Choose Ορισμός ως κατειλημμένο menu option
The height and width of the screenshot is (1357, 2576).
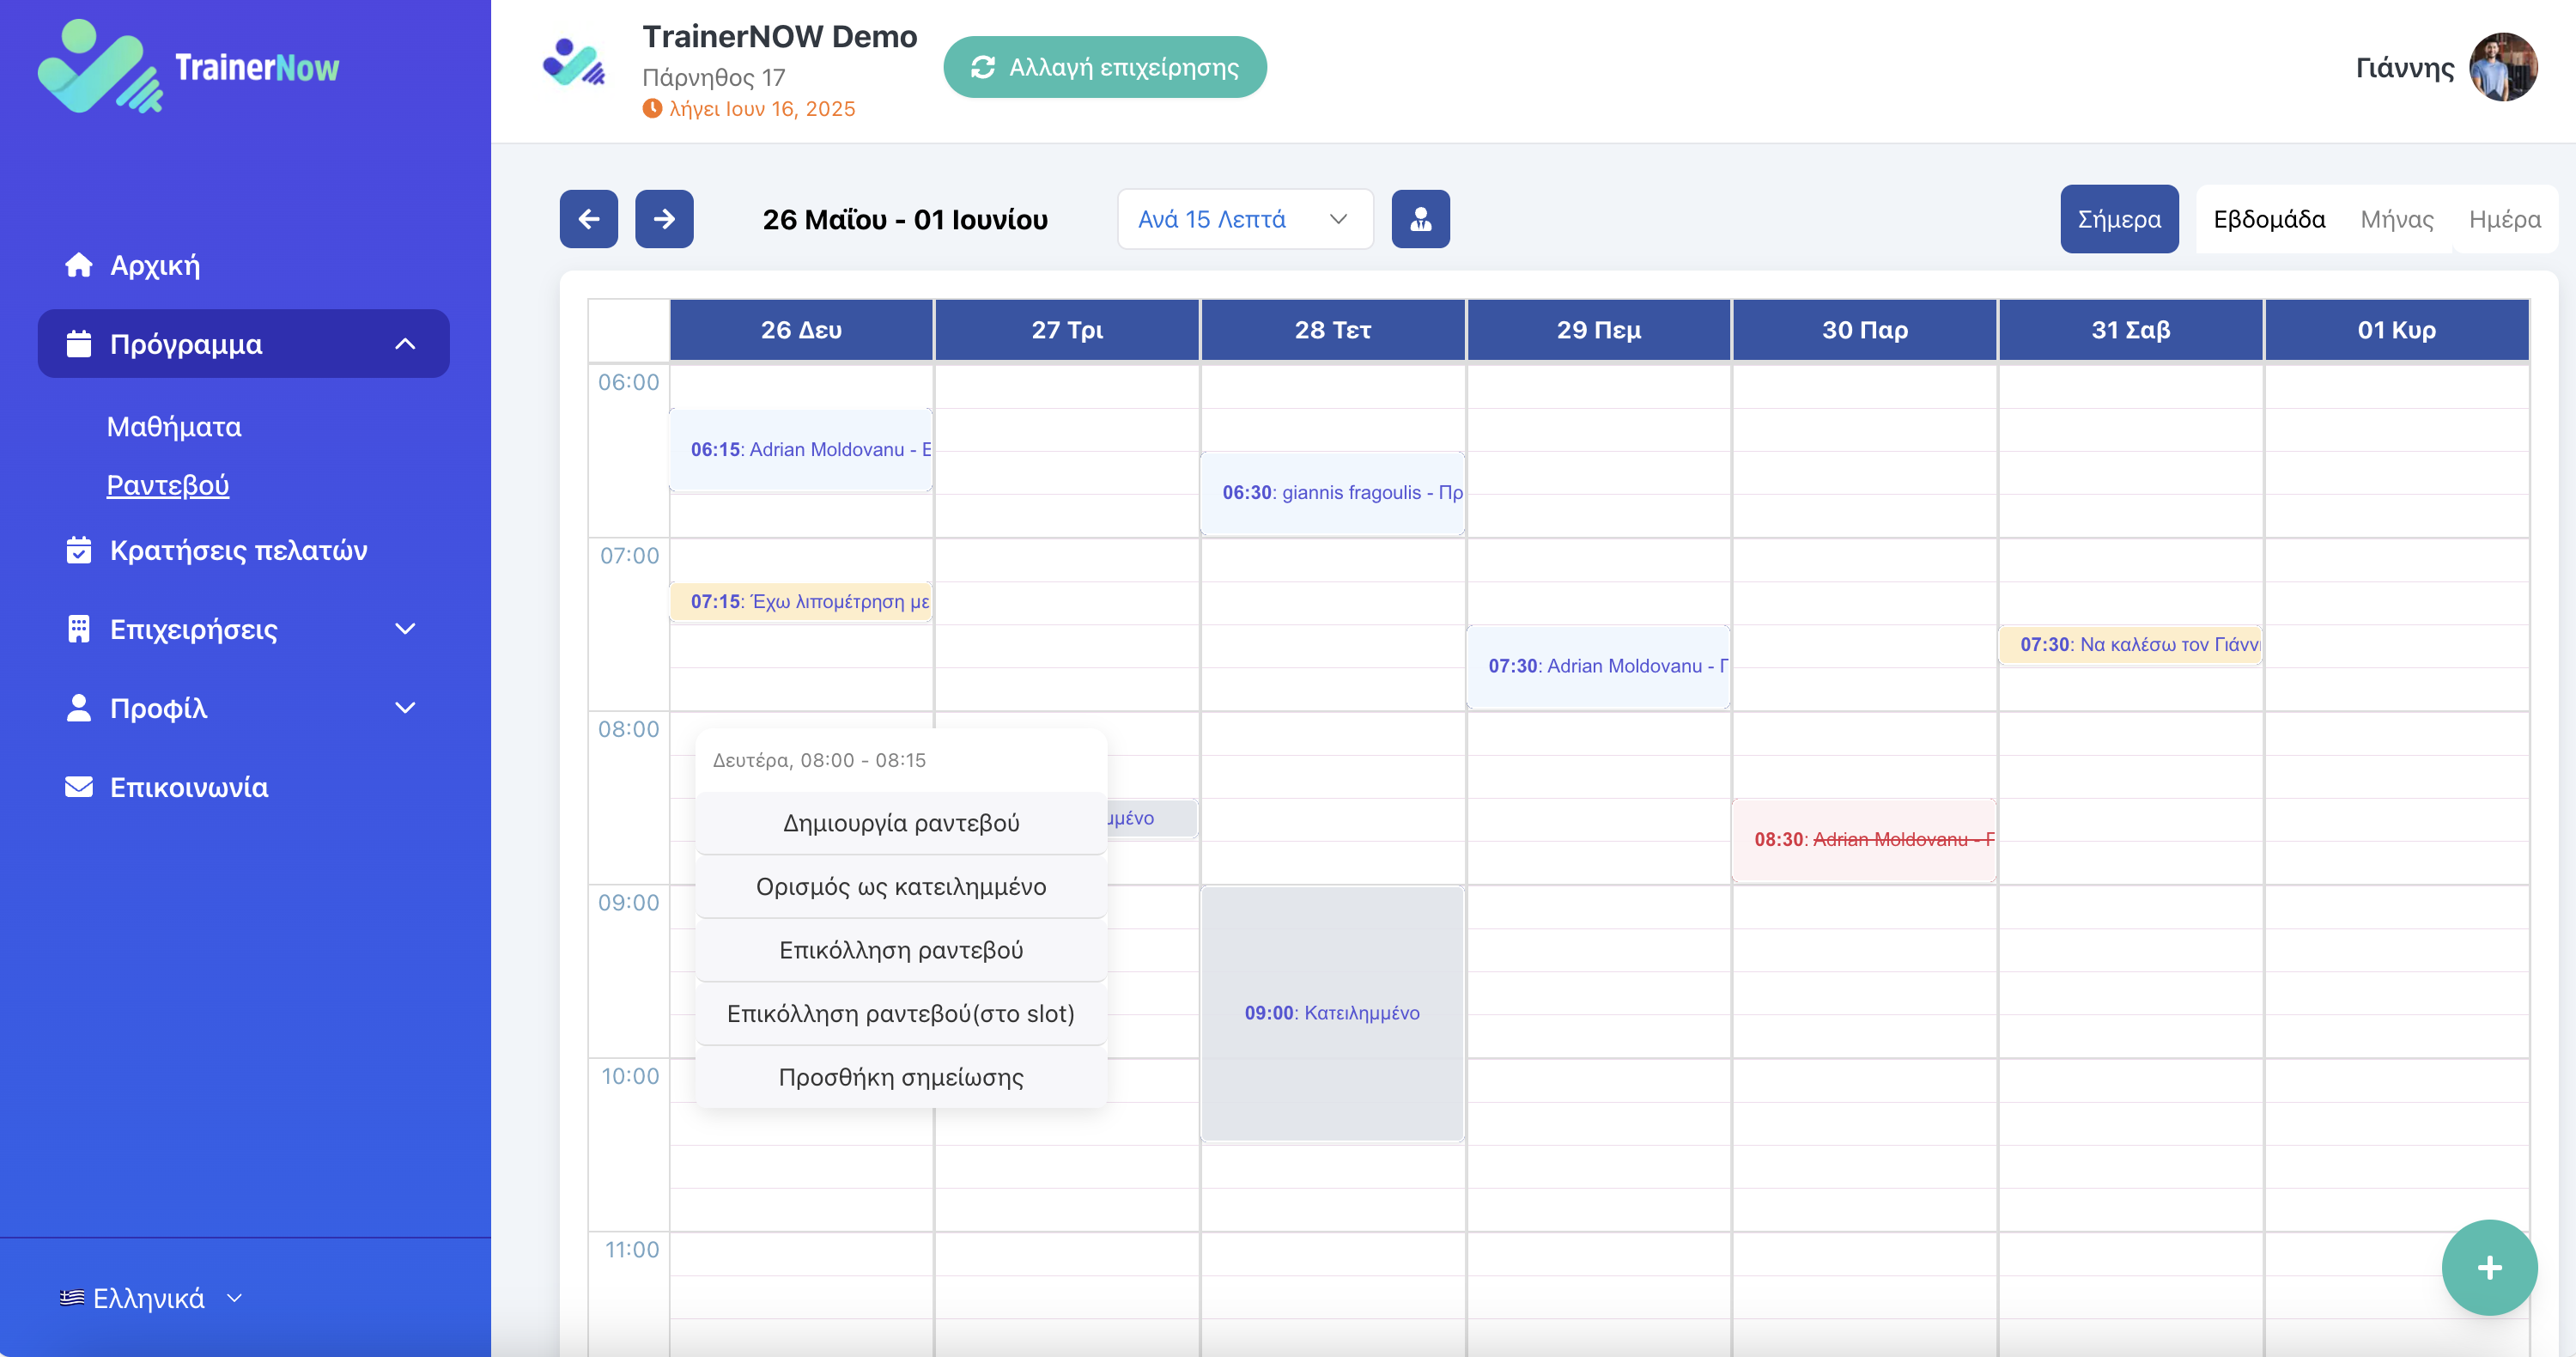pyautogui.click(x=901, y=887)
